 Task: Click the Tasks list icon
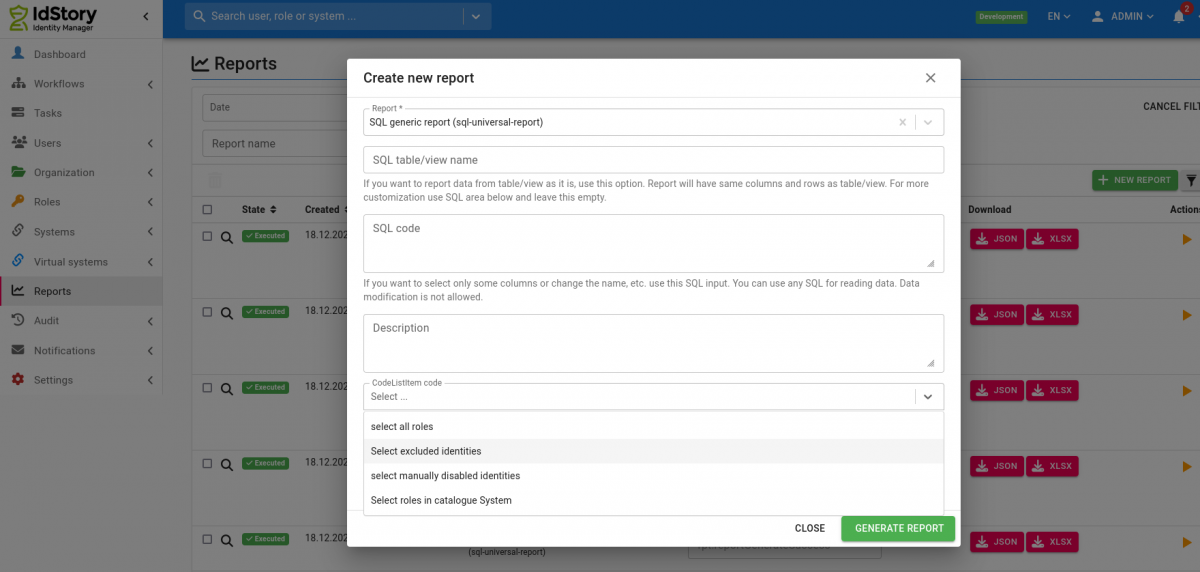pos(18,113)
